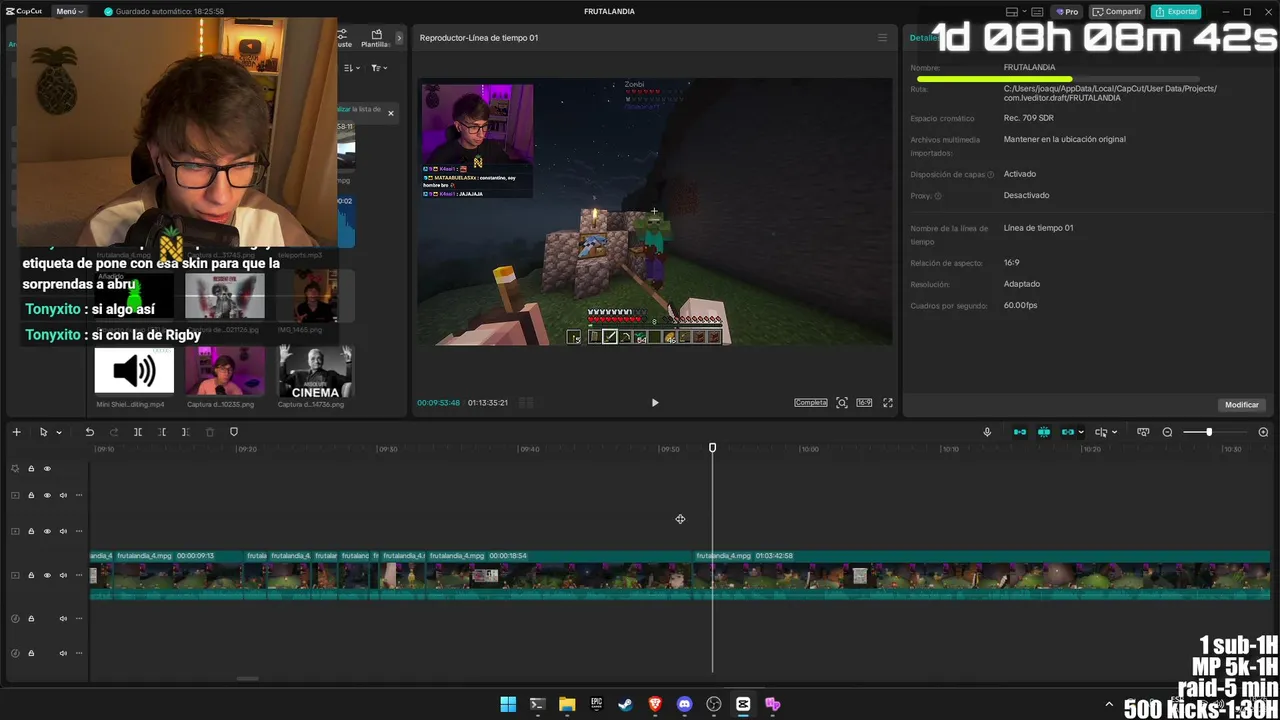The height and width of the screenshot is (720, 1280).
Task: Choose the Select pointer tool in timeline toolbar
Action: tap(43, 432)
